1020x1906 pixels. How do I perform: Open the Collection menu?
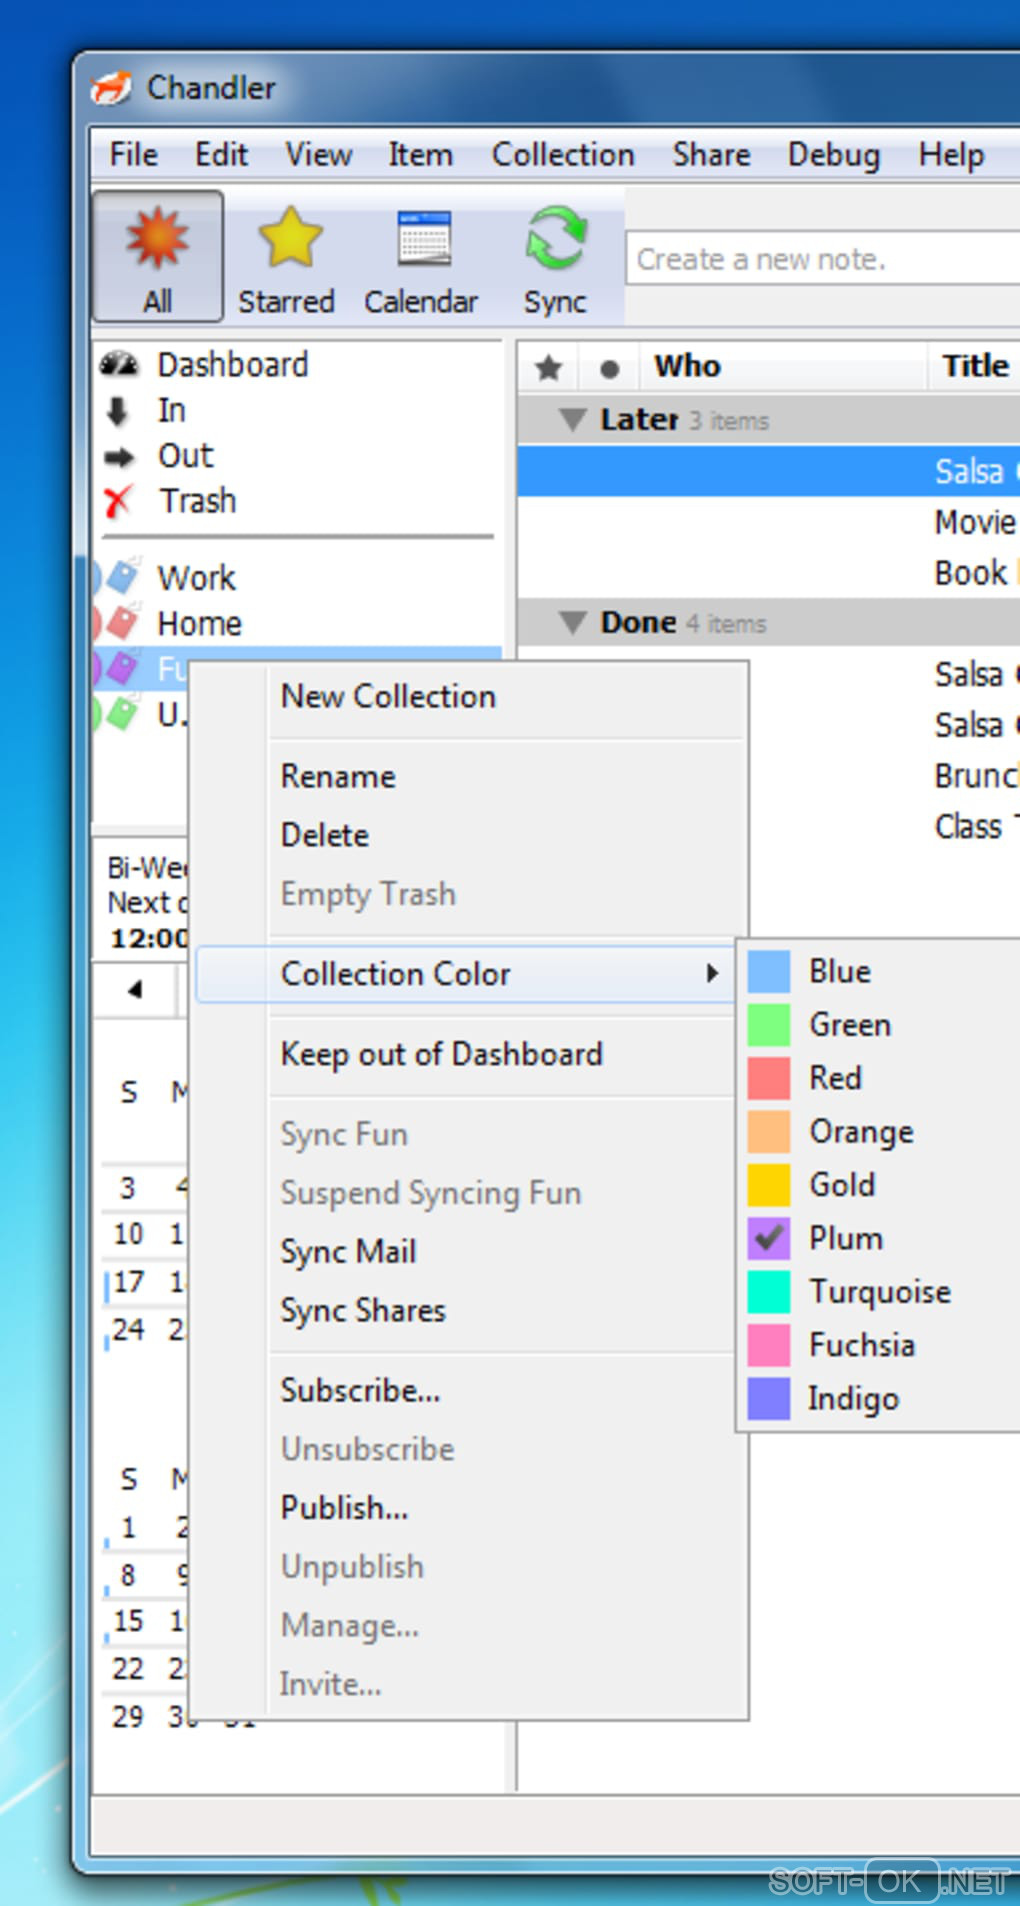(563, 155)
